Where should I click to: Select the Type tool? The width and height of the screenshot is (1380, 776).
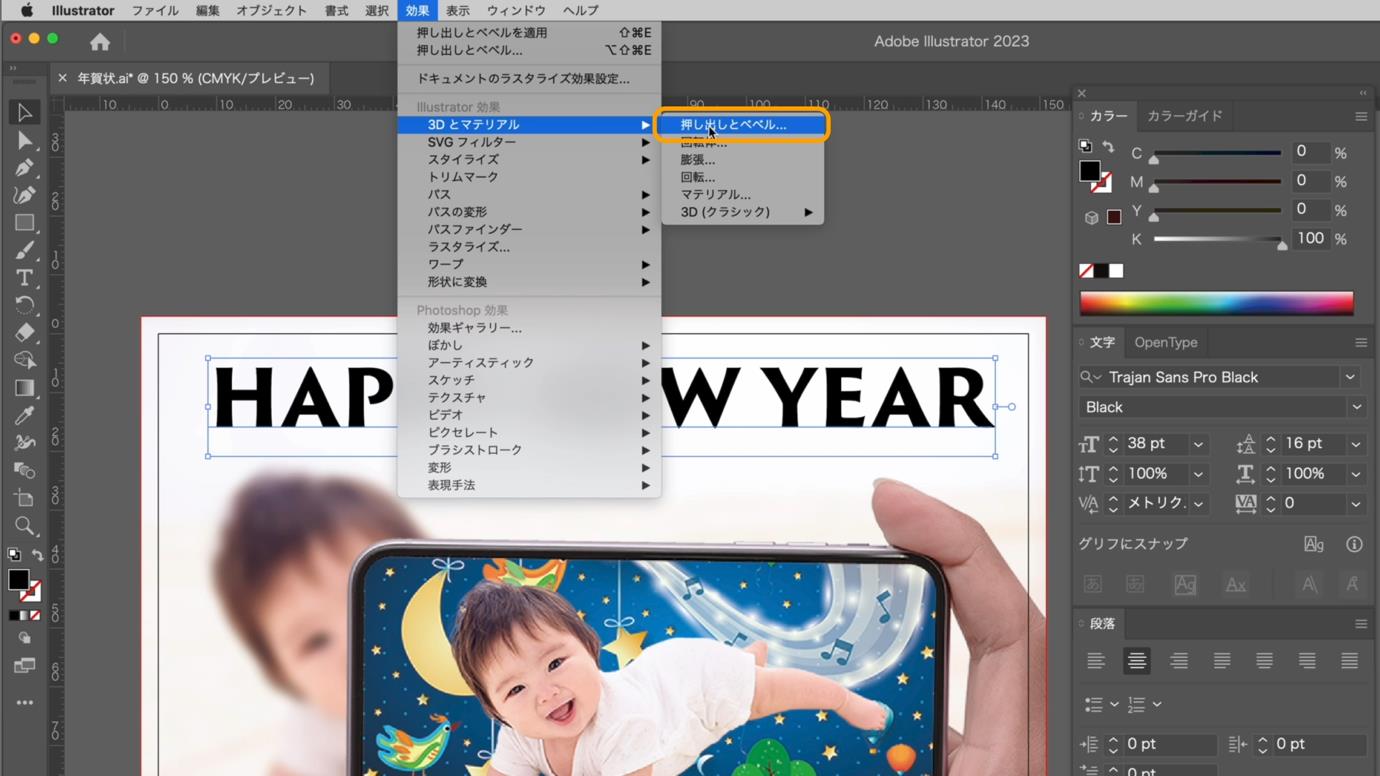point(24,278)
